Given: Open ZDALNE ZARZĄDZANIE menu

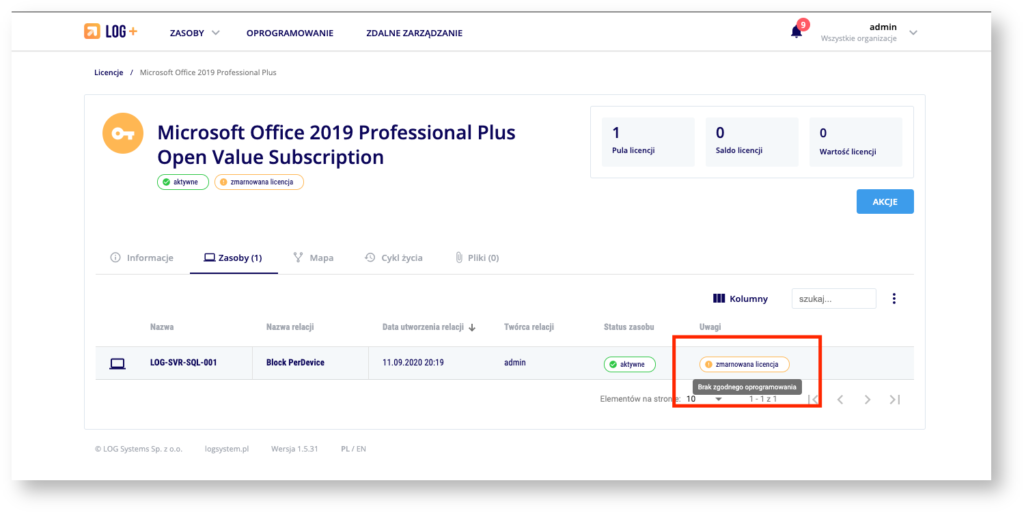Looking at the screenshot, I should click(414, 33).
